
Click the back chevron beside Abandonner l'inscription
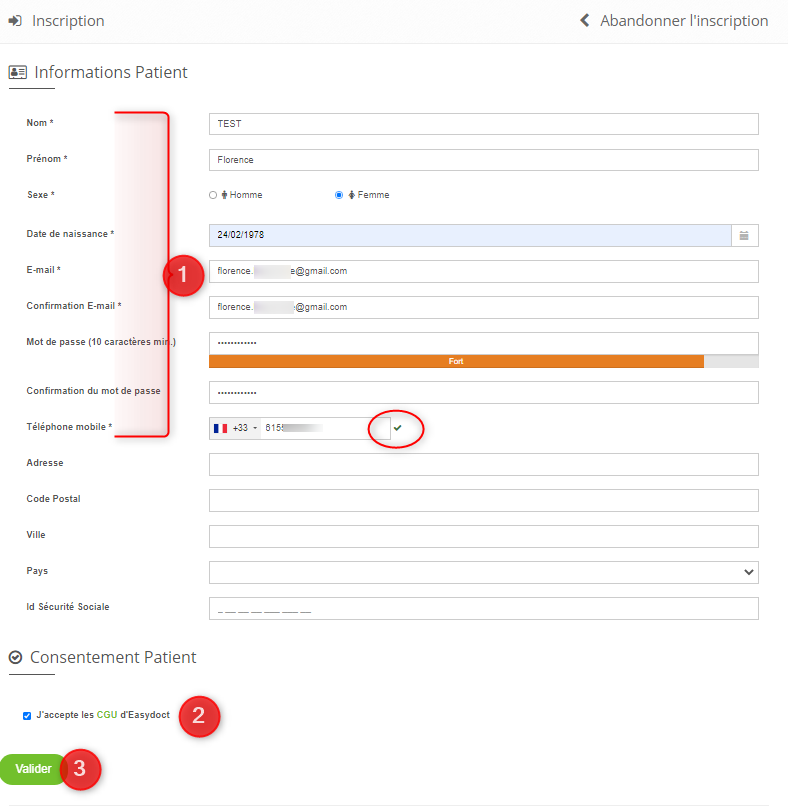pos(585,21)
